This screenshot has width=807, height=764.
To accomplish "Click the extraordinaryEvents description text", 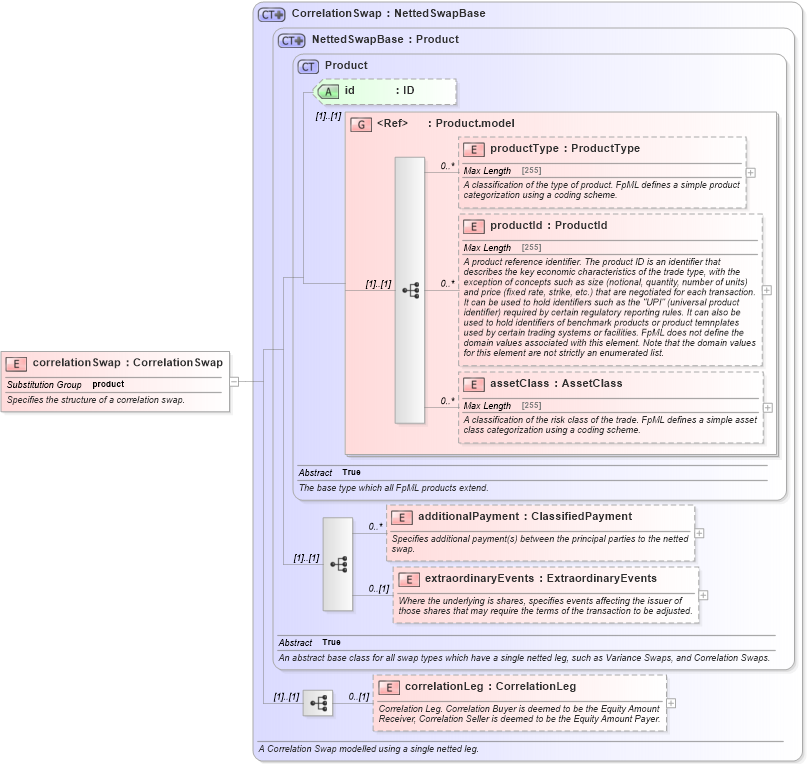I will (546, 606).
